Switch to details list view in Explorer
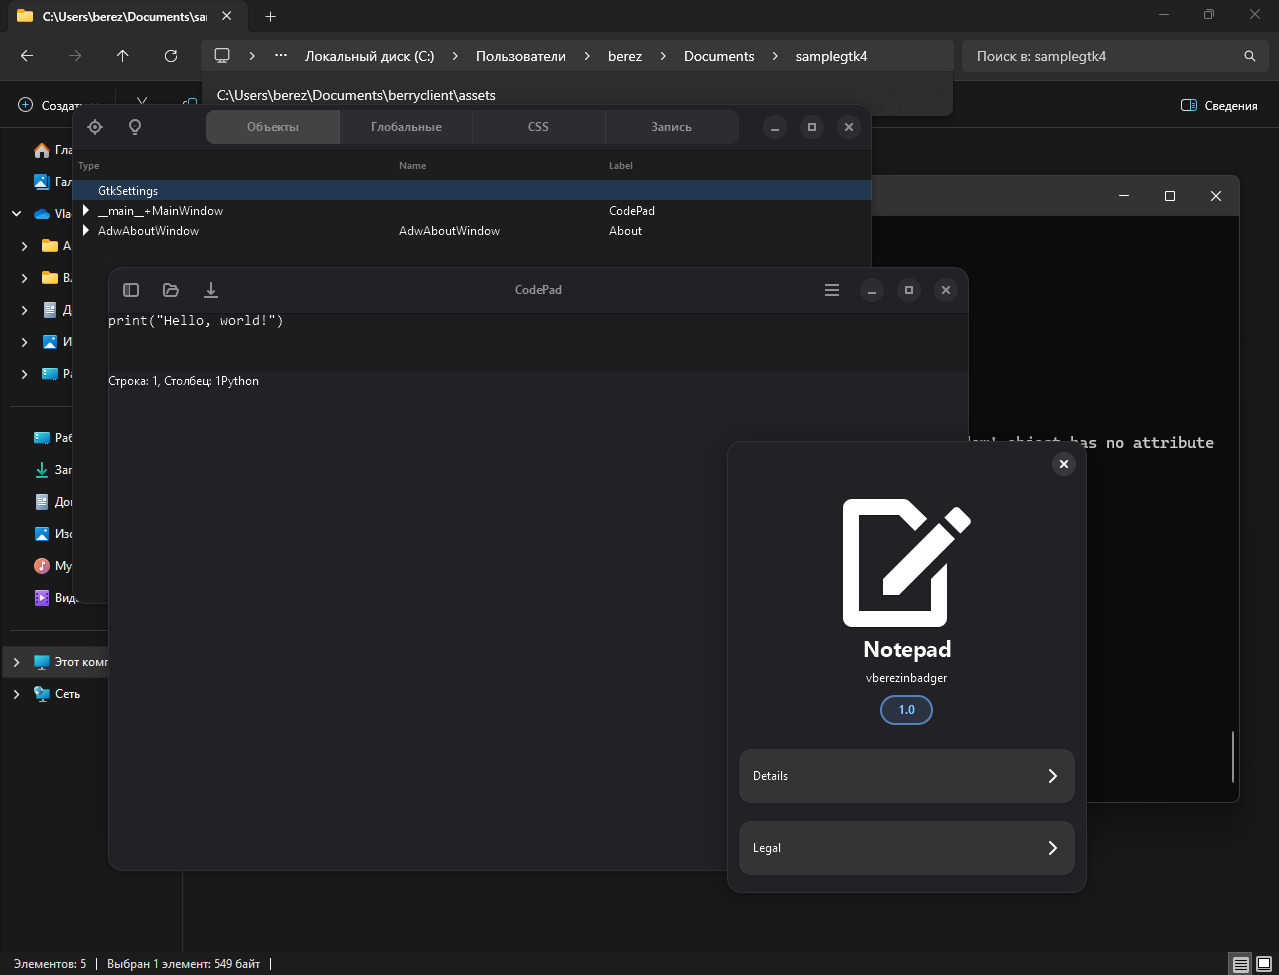Viewport: 1279px width, 975px height. 1240,964
